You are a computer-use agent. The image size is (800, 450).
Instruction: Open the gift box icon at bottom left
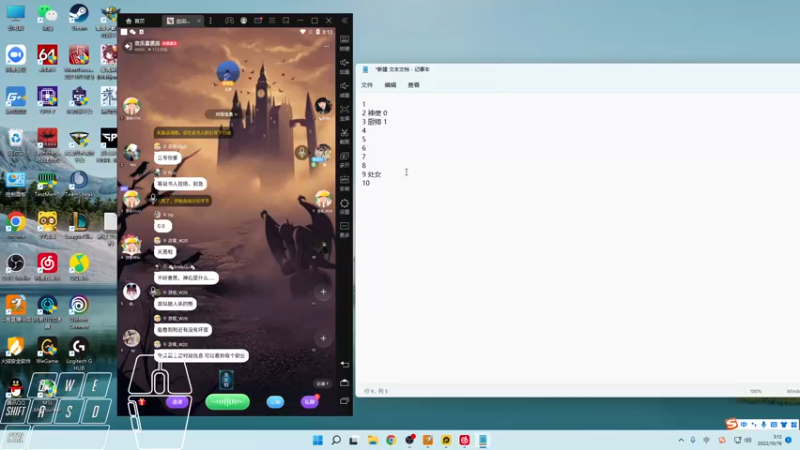[x=141, y=402]
